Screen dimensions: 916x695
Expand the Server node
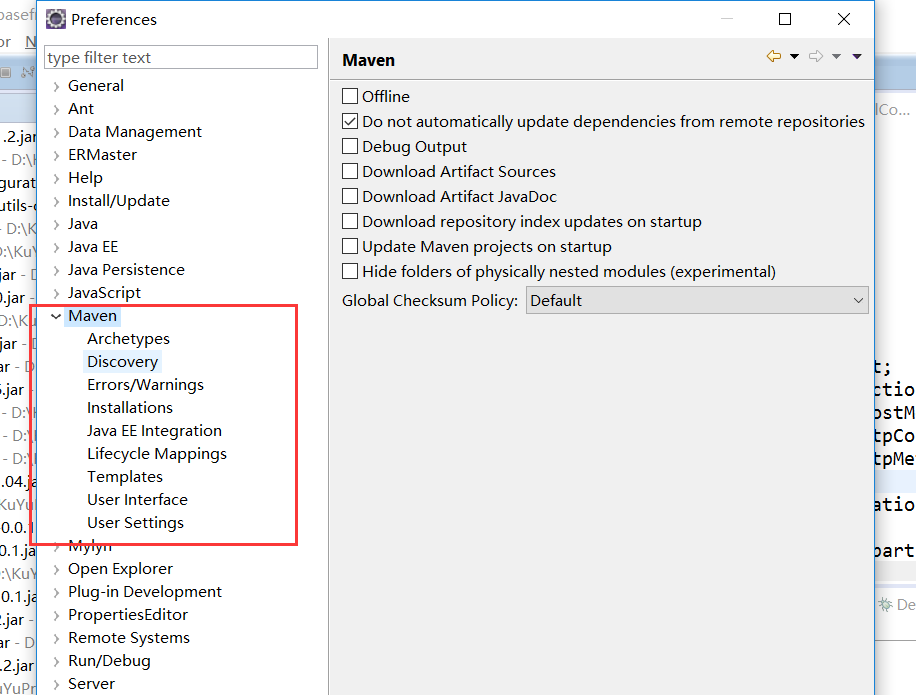tap(56, 684)
